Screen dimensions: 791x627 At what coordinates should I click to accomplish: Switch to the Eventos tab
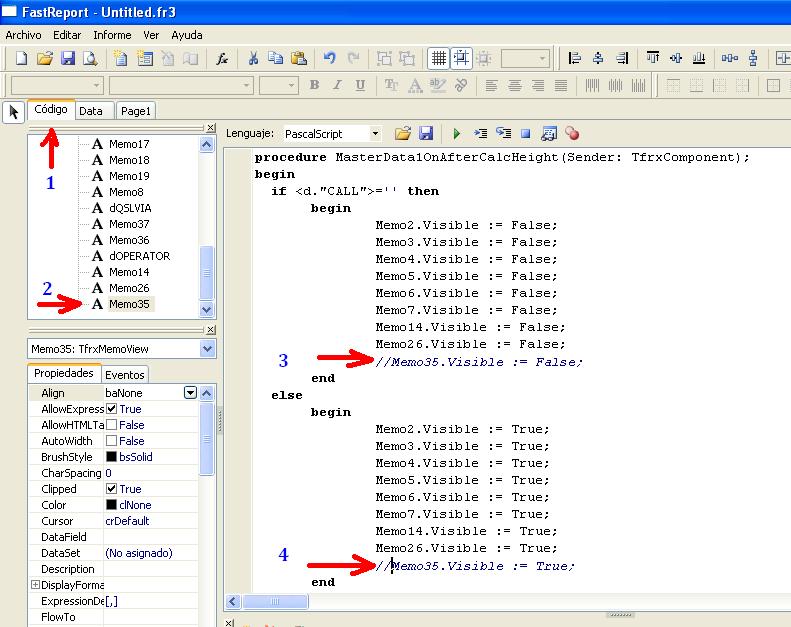[125, 374]
